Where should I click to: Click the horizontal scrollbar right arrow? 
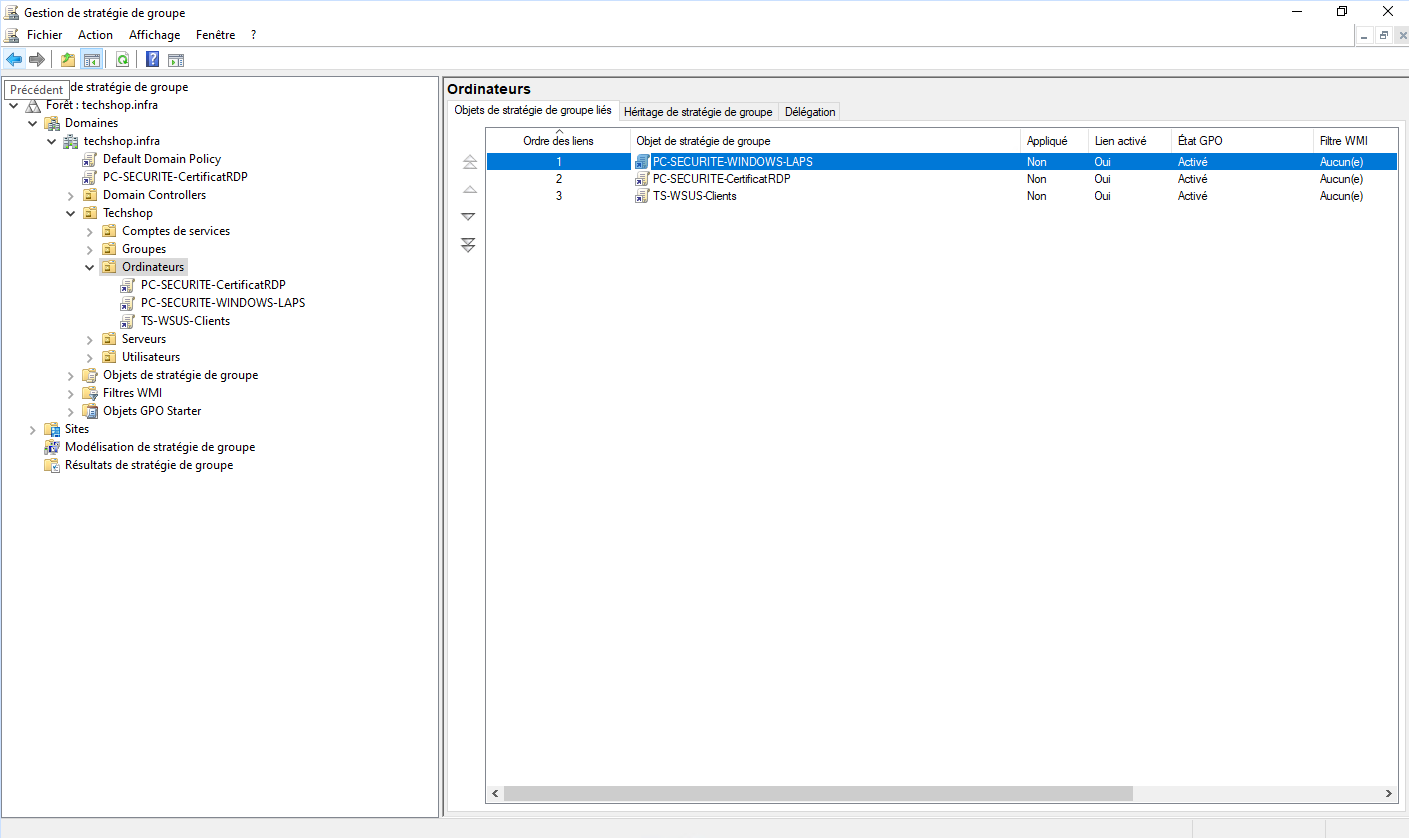pos(1389,794)
